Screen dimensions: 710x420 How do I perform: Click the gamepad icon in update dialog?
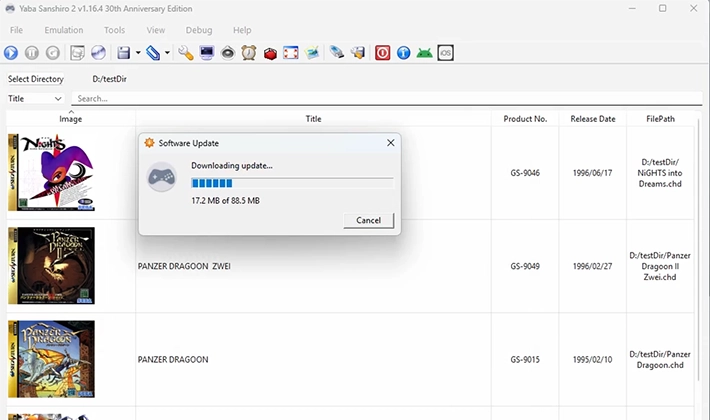[x=162, y=177]
